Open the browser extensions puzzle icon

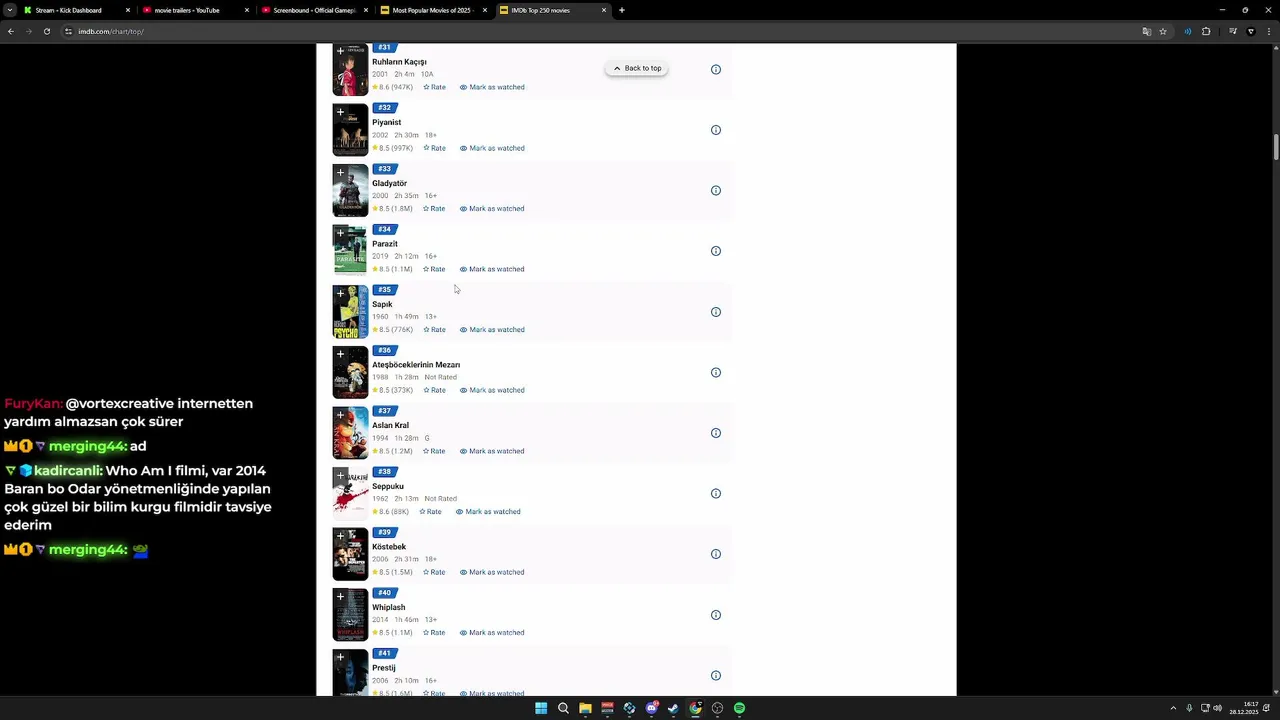pos(1206,31)
